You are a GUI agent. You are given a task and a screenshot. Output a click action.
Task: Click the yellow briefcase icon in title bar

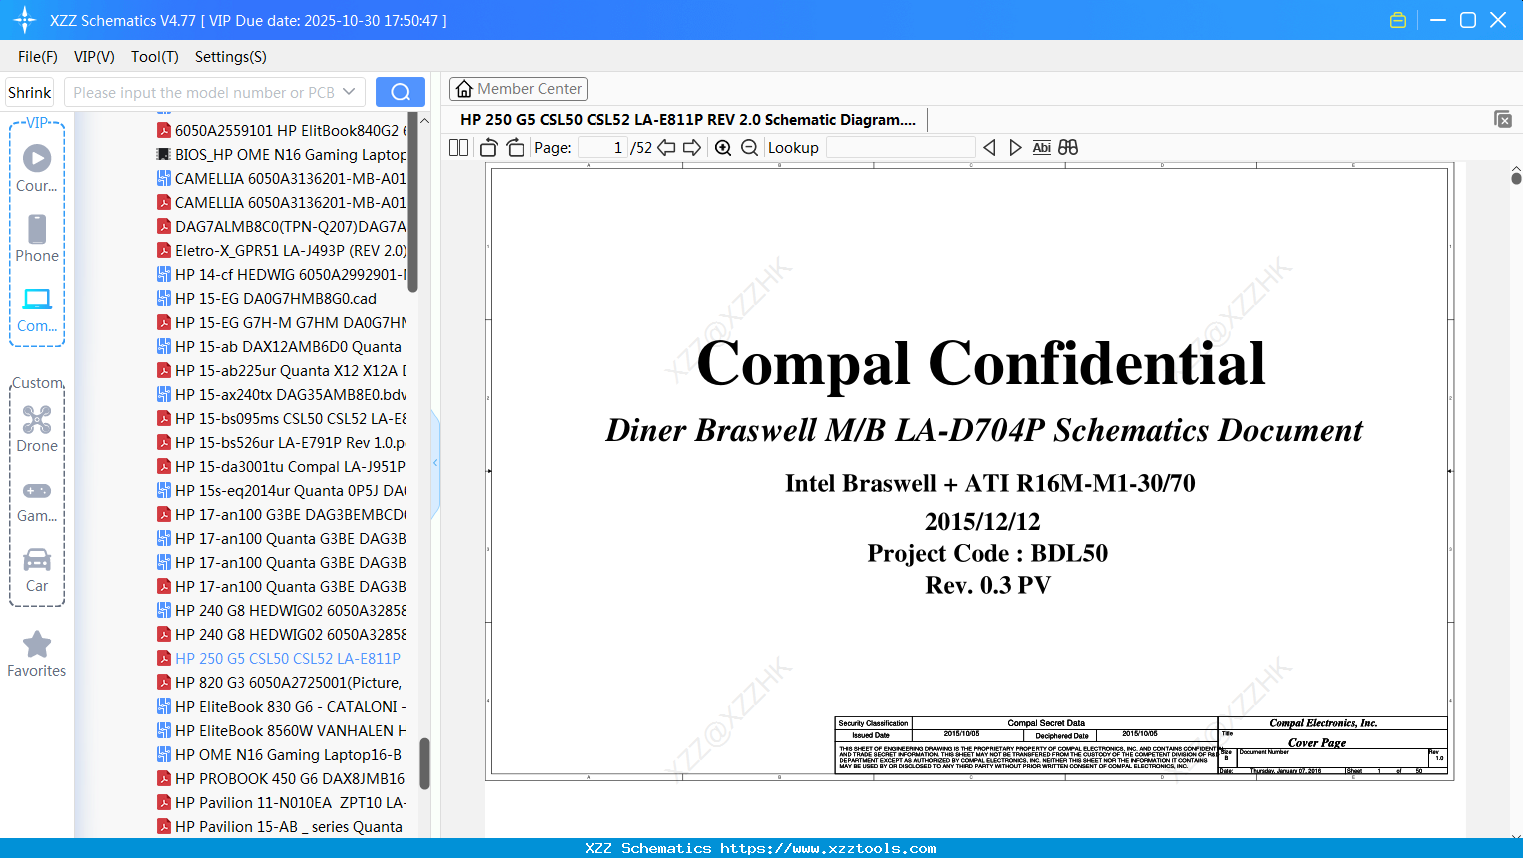click(1398, 20)
